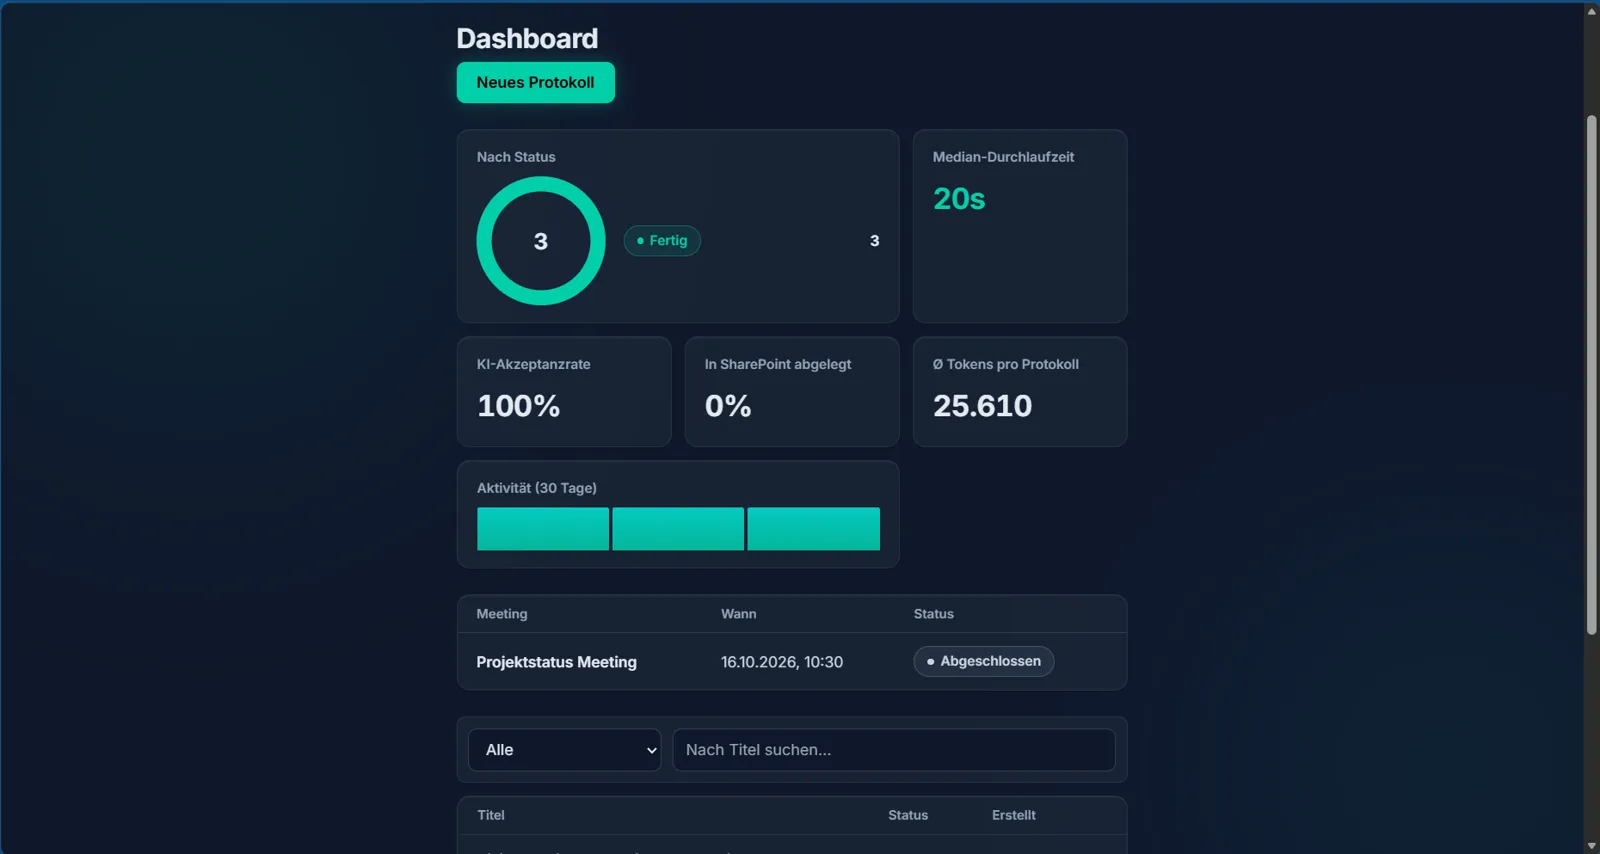Click the 100% acceptance rate value

pos(519,406)
